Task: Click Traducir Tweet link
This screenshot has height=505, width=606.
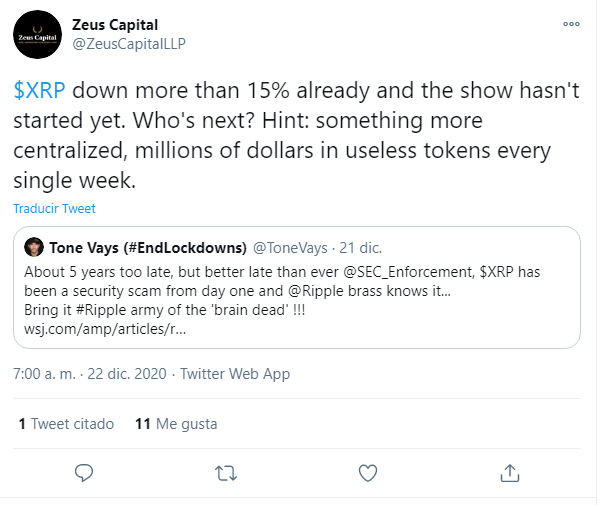Action: click(54, 208)
